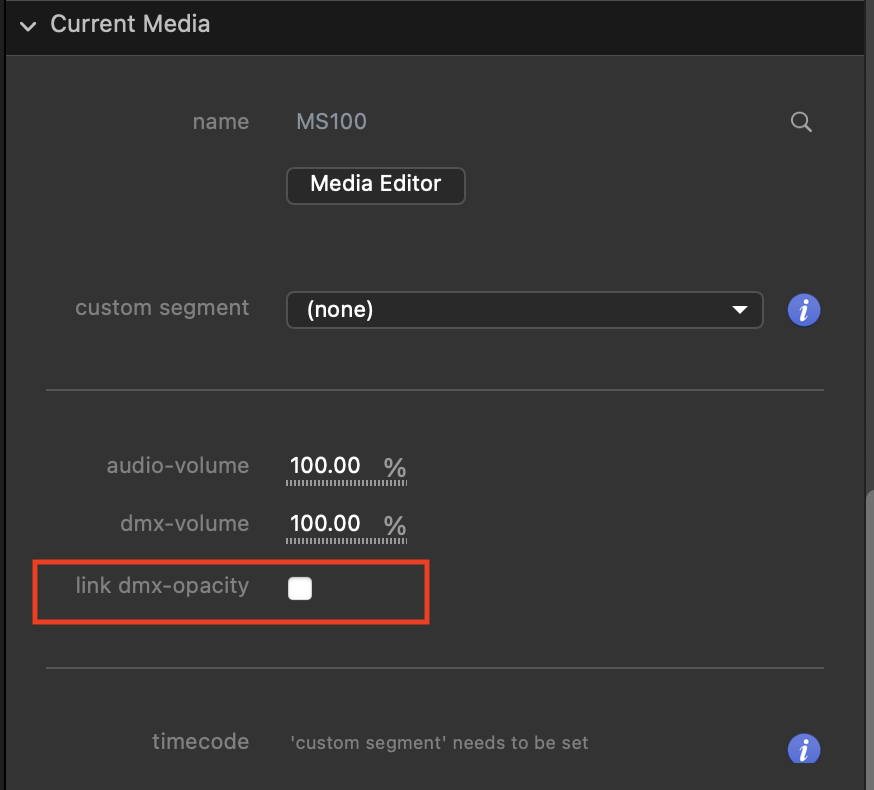Click the custom segment dropdown arrow
Screen dimensions: 874x790
coord(740,310)
